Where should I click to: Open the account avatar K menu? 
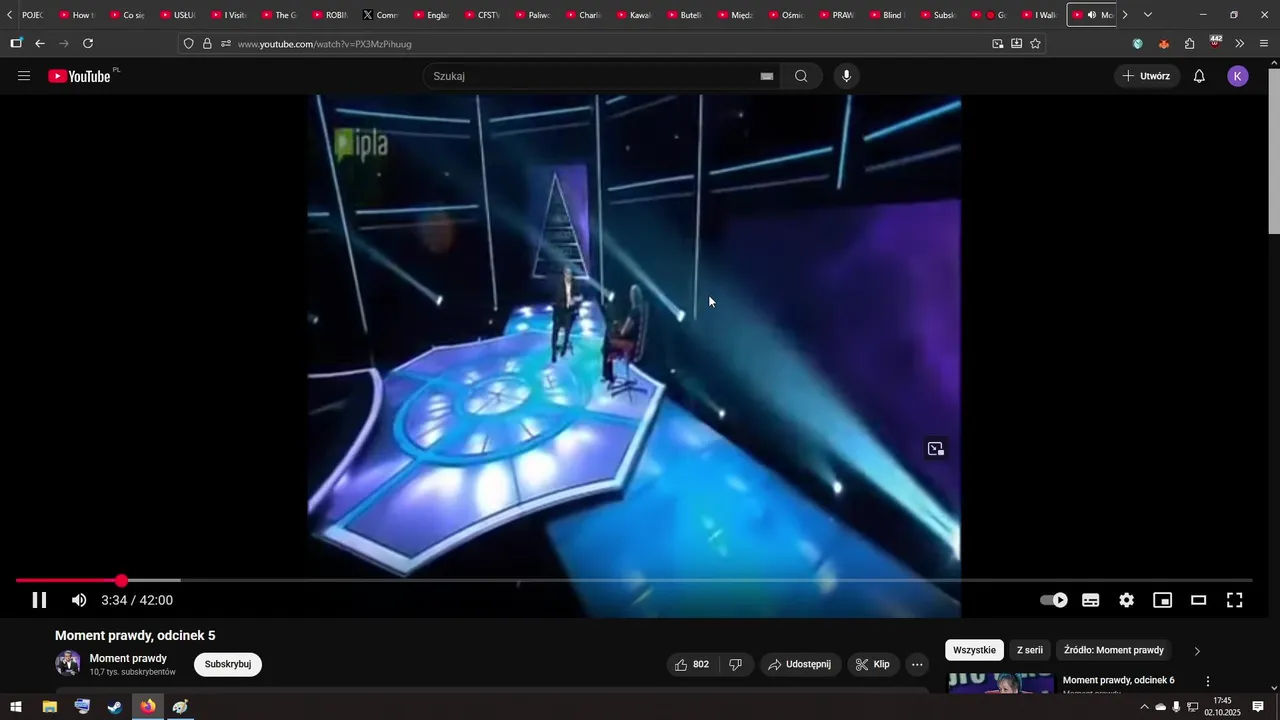(1238, 76)
